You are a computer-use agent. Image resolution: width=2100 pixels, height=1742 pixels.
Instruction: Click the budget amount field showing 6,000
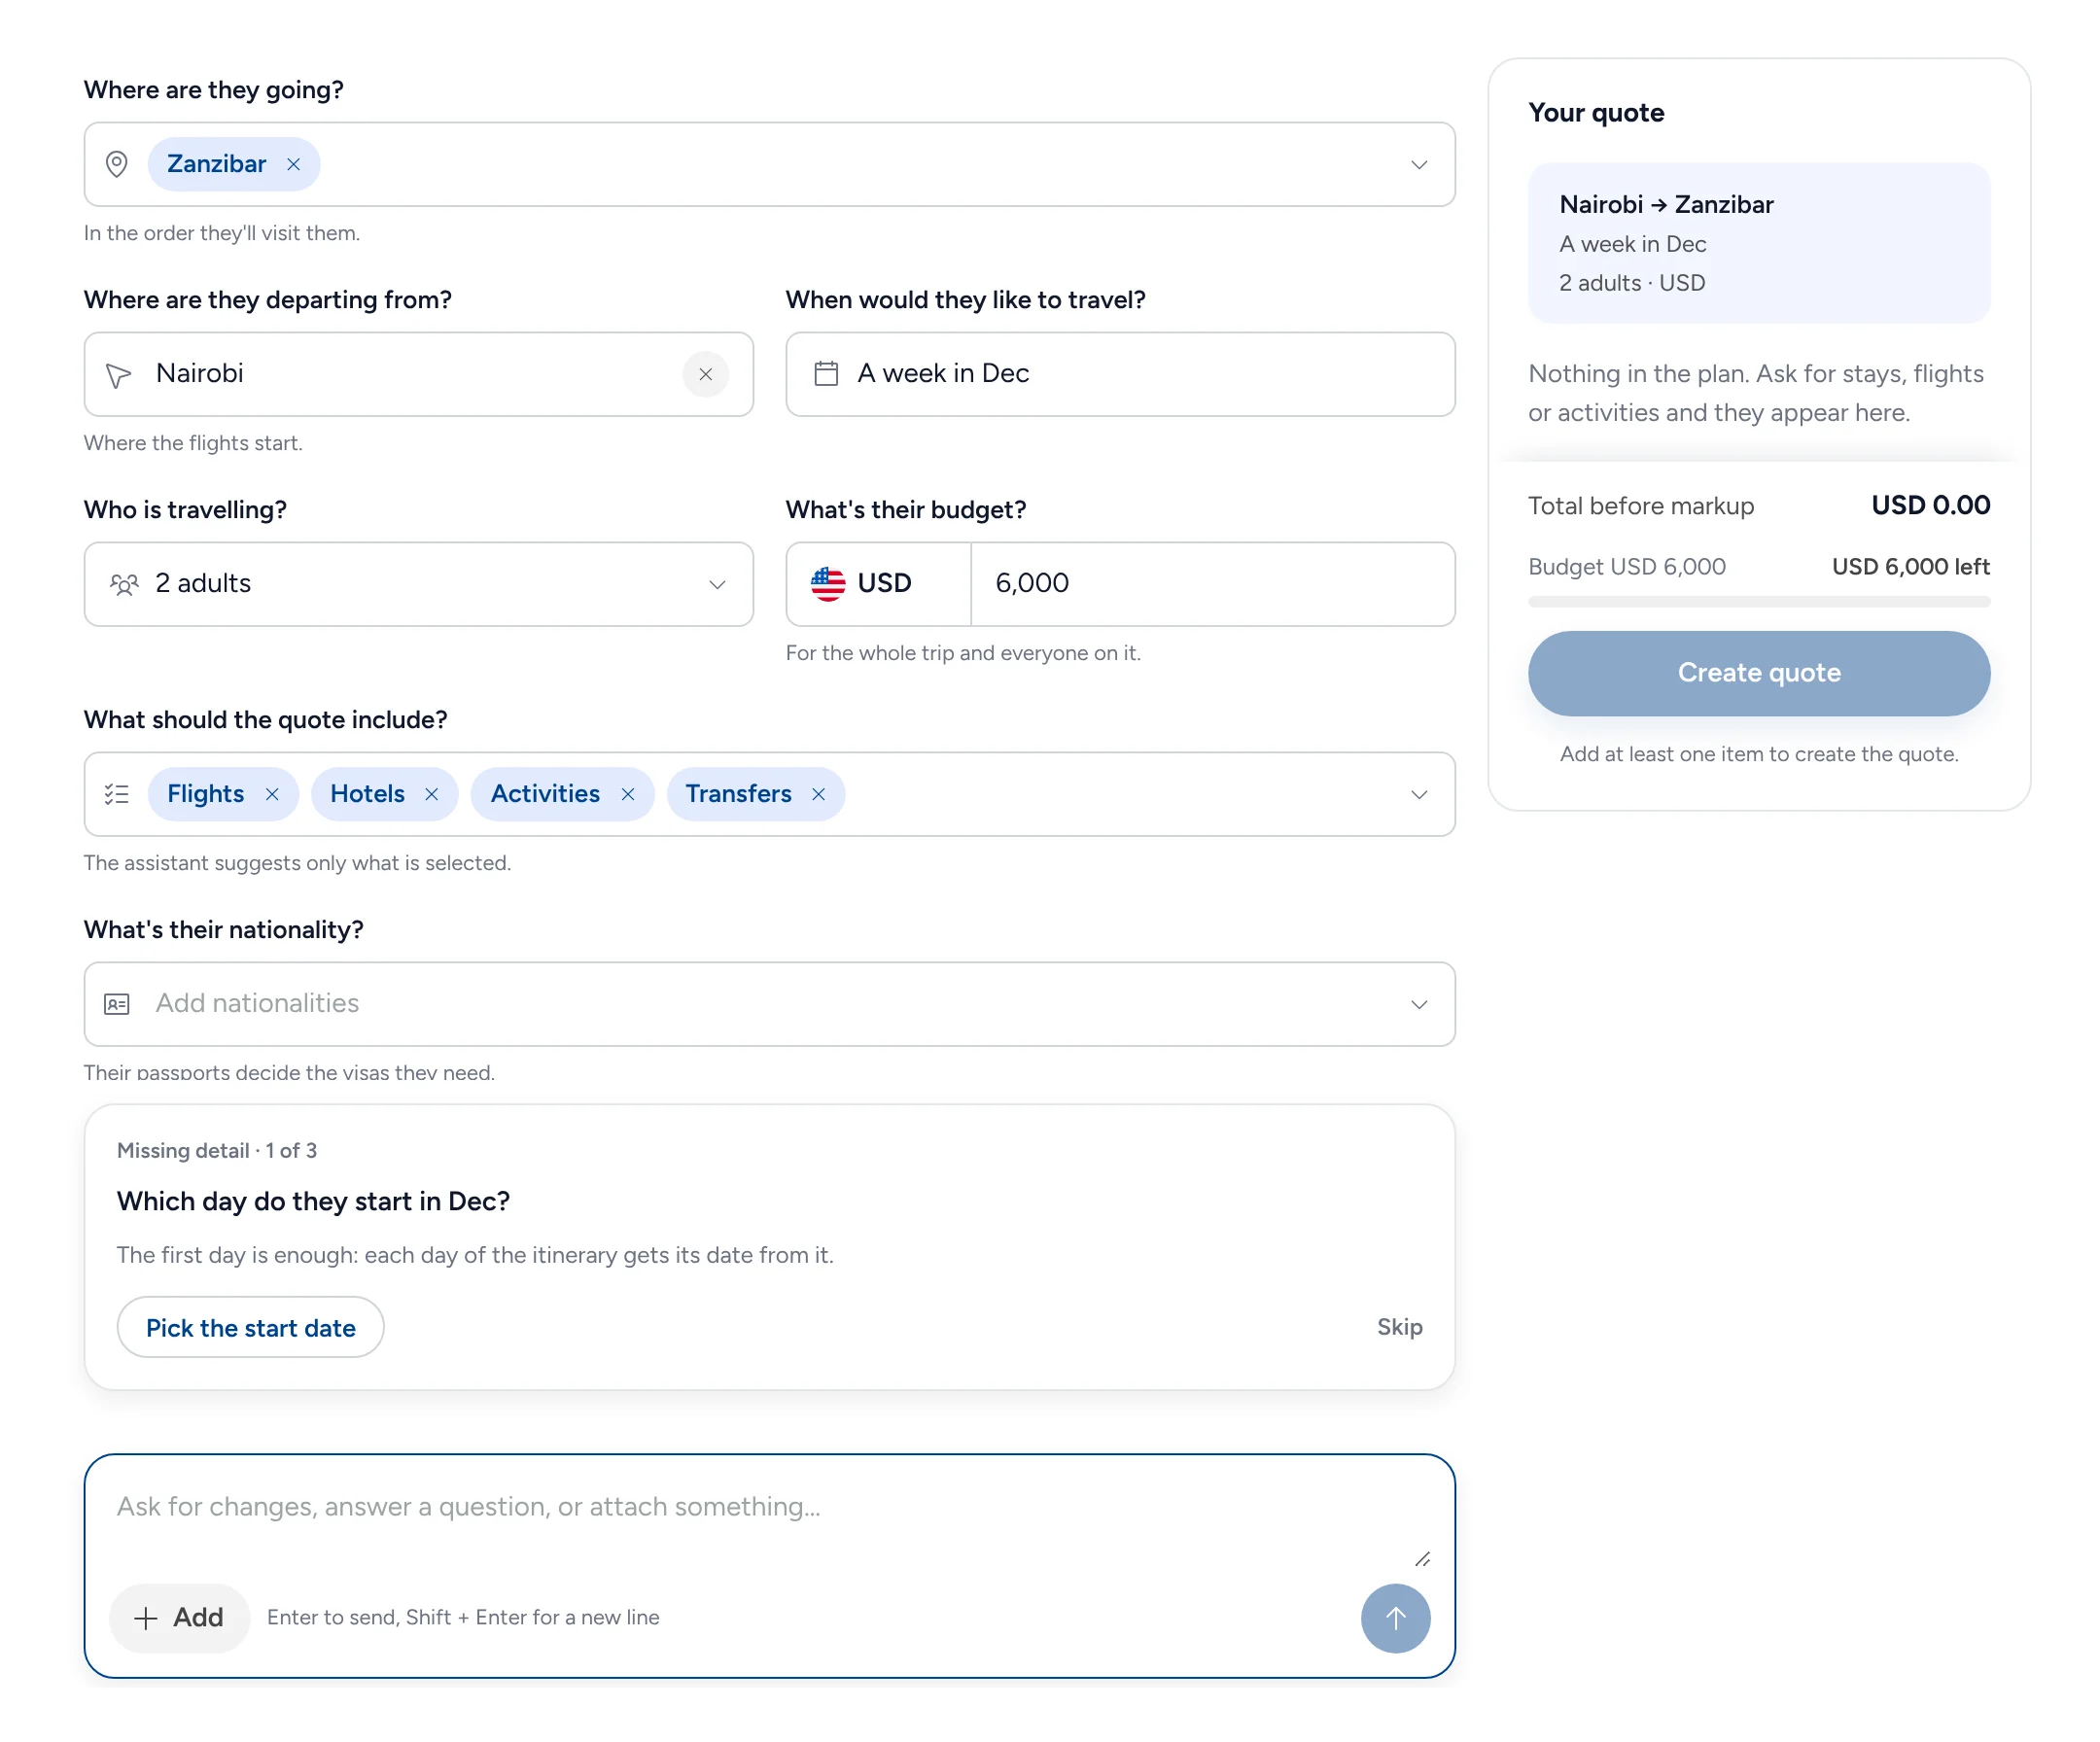(x=1213, y=584)
